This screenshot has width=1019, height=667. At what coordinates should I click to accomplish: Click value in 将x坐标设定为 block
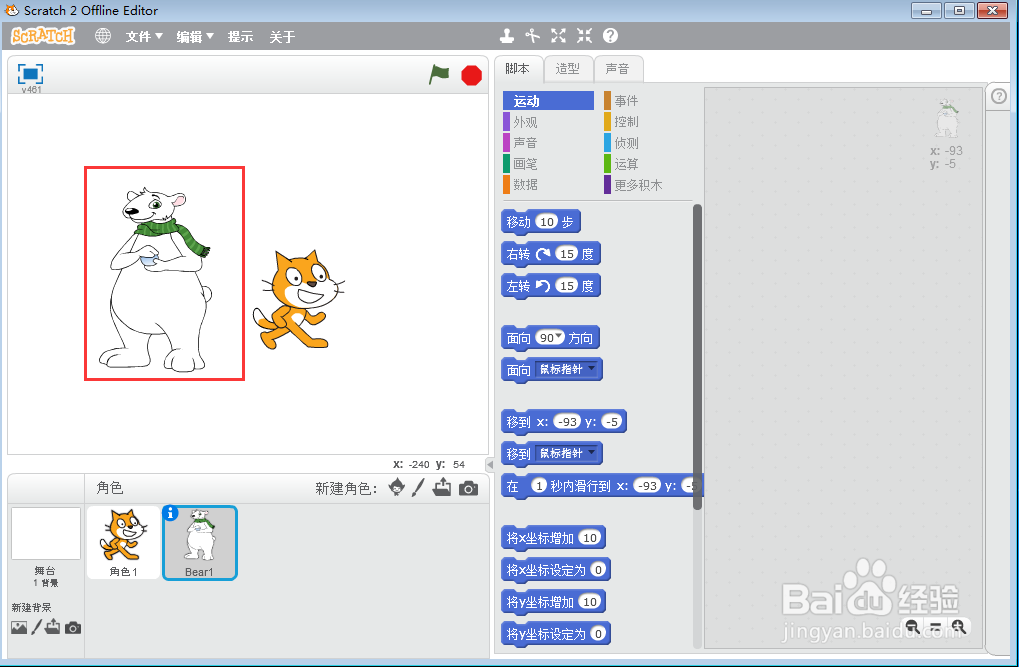[599, 569]
